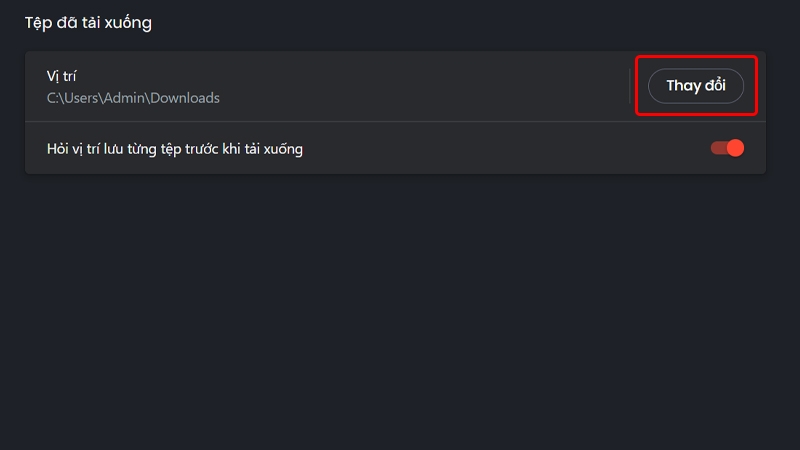Click the C:\Users\Admin\Downloads path text
Screen dimensions: 800x450
click(x=133, y=98)
